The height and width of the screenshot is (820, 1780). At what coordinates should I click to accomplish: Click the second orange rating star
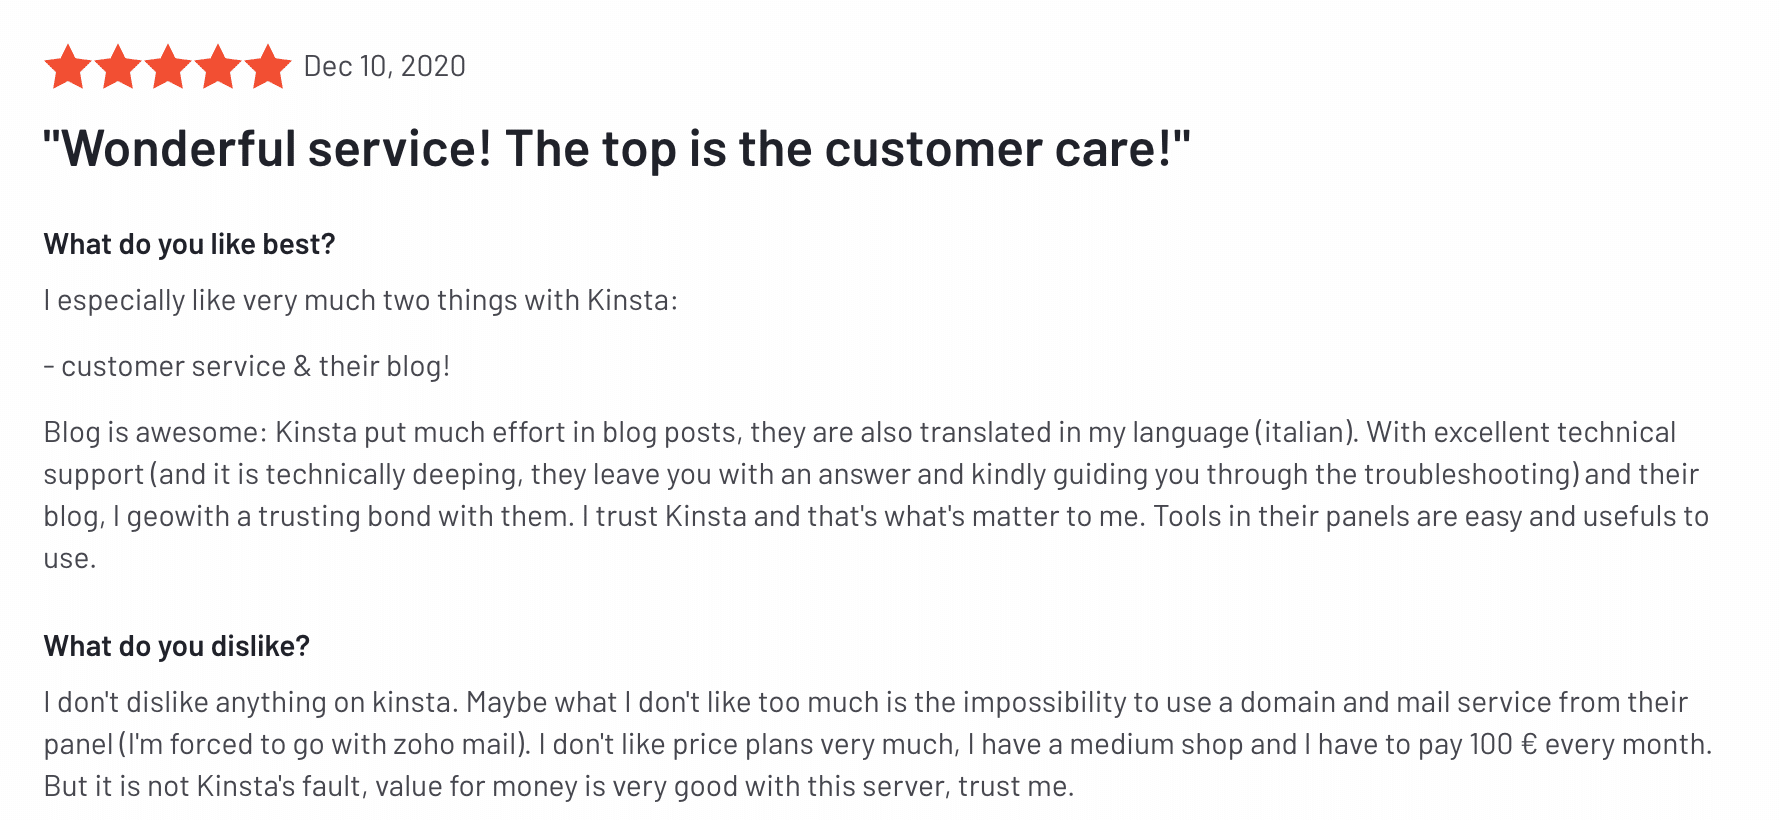pos(118,67)
